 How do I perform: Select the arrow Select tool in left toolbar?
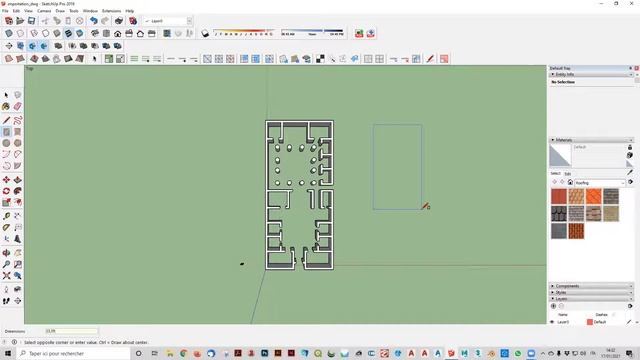point(6,95)
